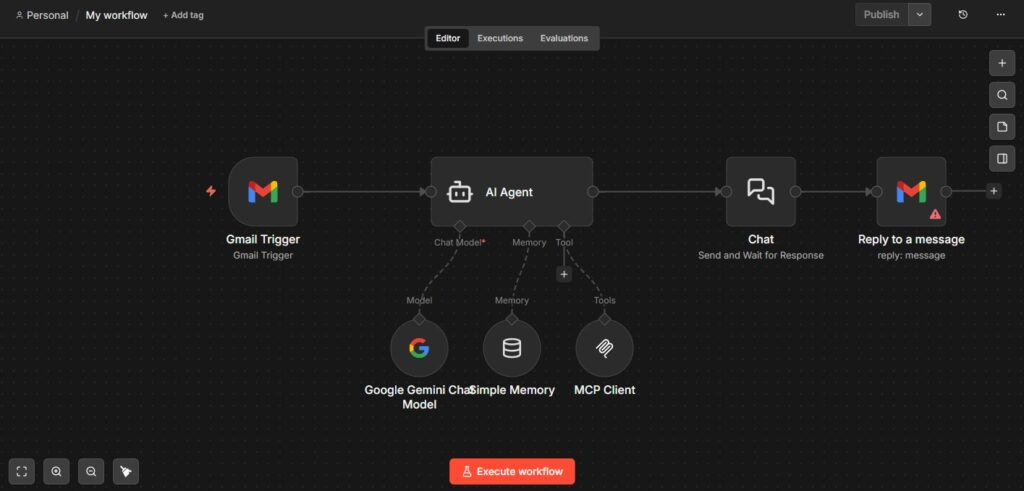Add a node with the top-right plus button
1024x491 pixels.
point(1002,63)
